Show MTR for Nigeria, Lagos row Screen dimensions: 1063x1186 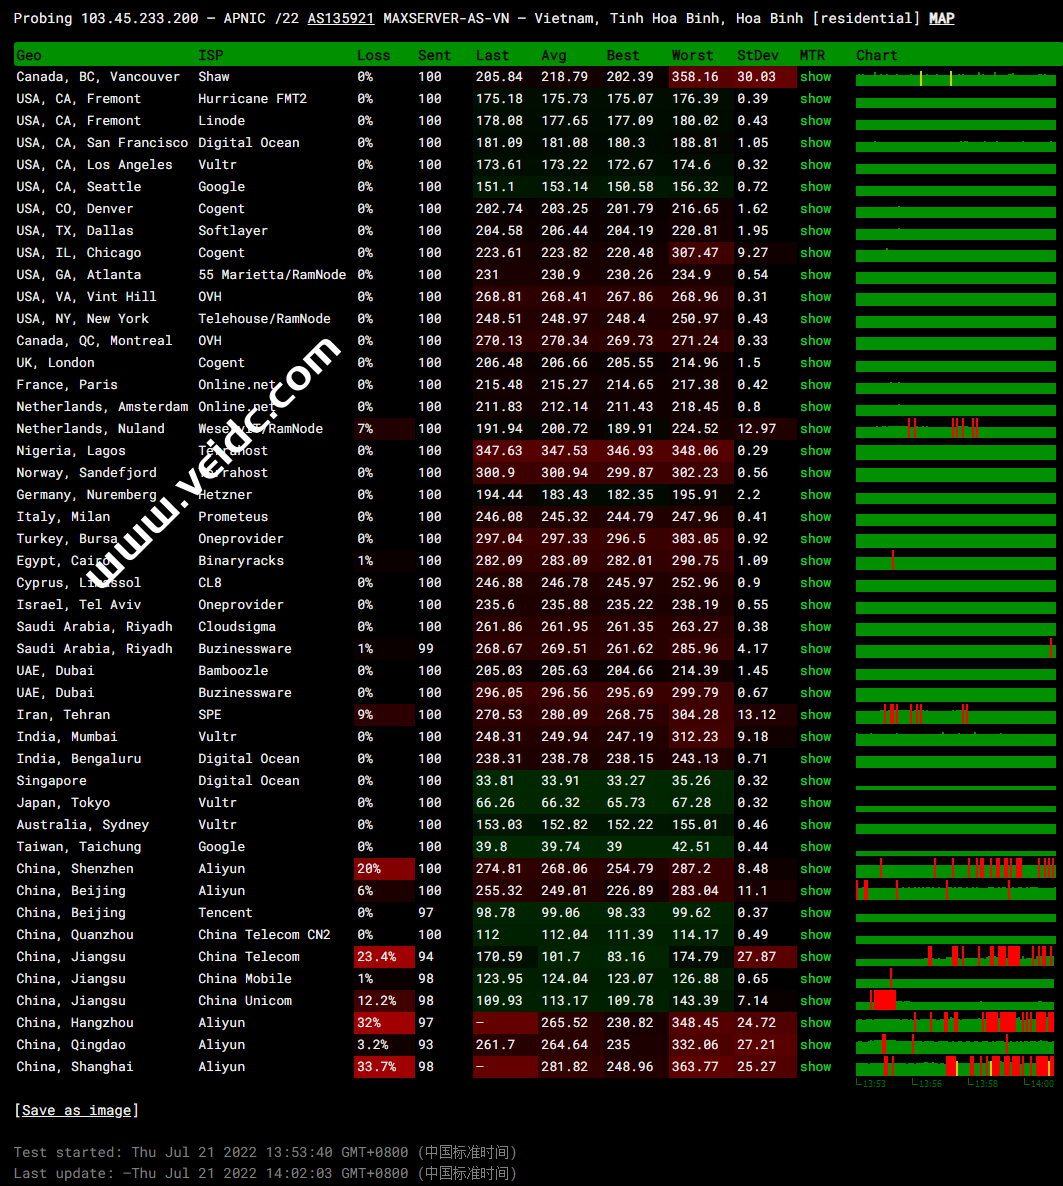click(x=816, y=451)
